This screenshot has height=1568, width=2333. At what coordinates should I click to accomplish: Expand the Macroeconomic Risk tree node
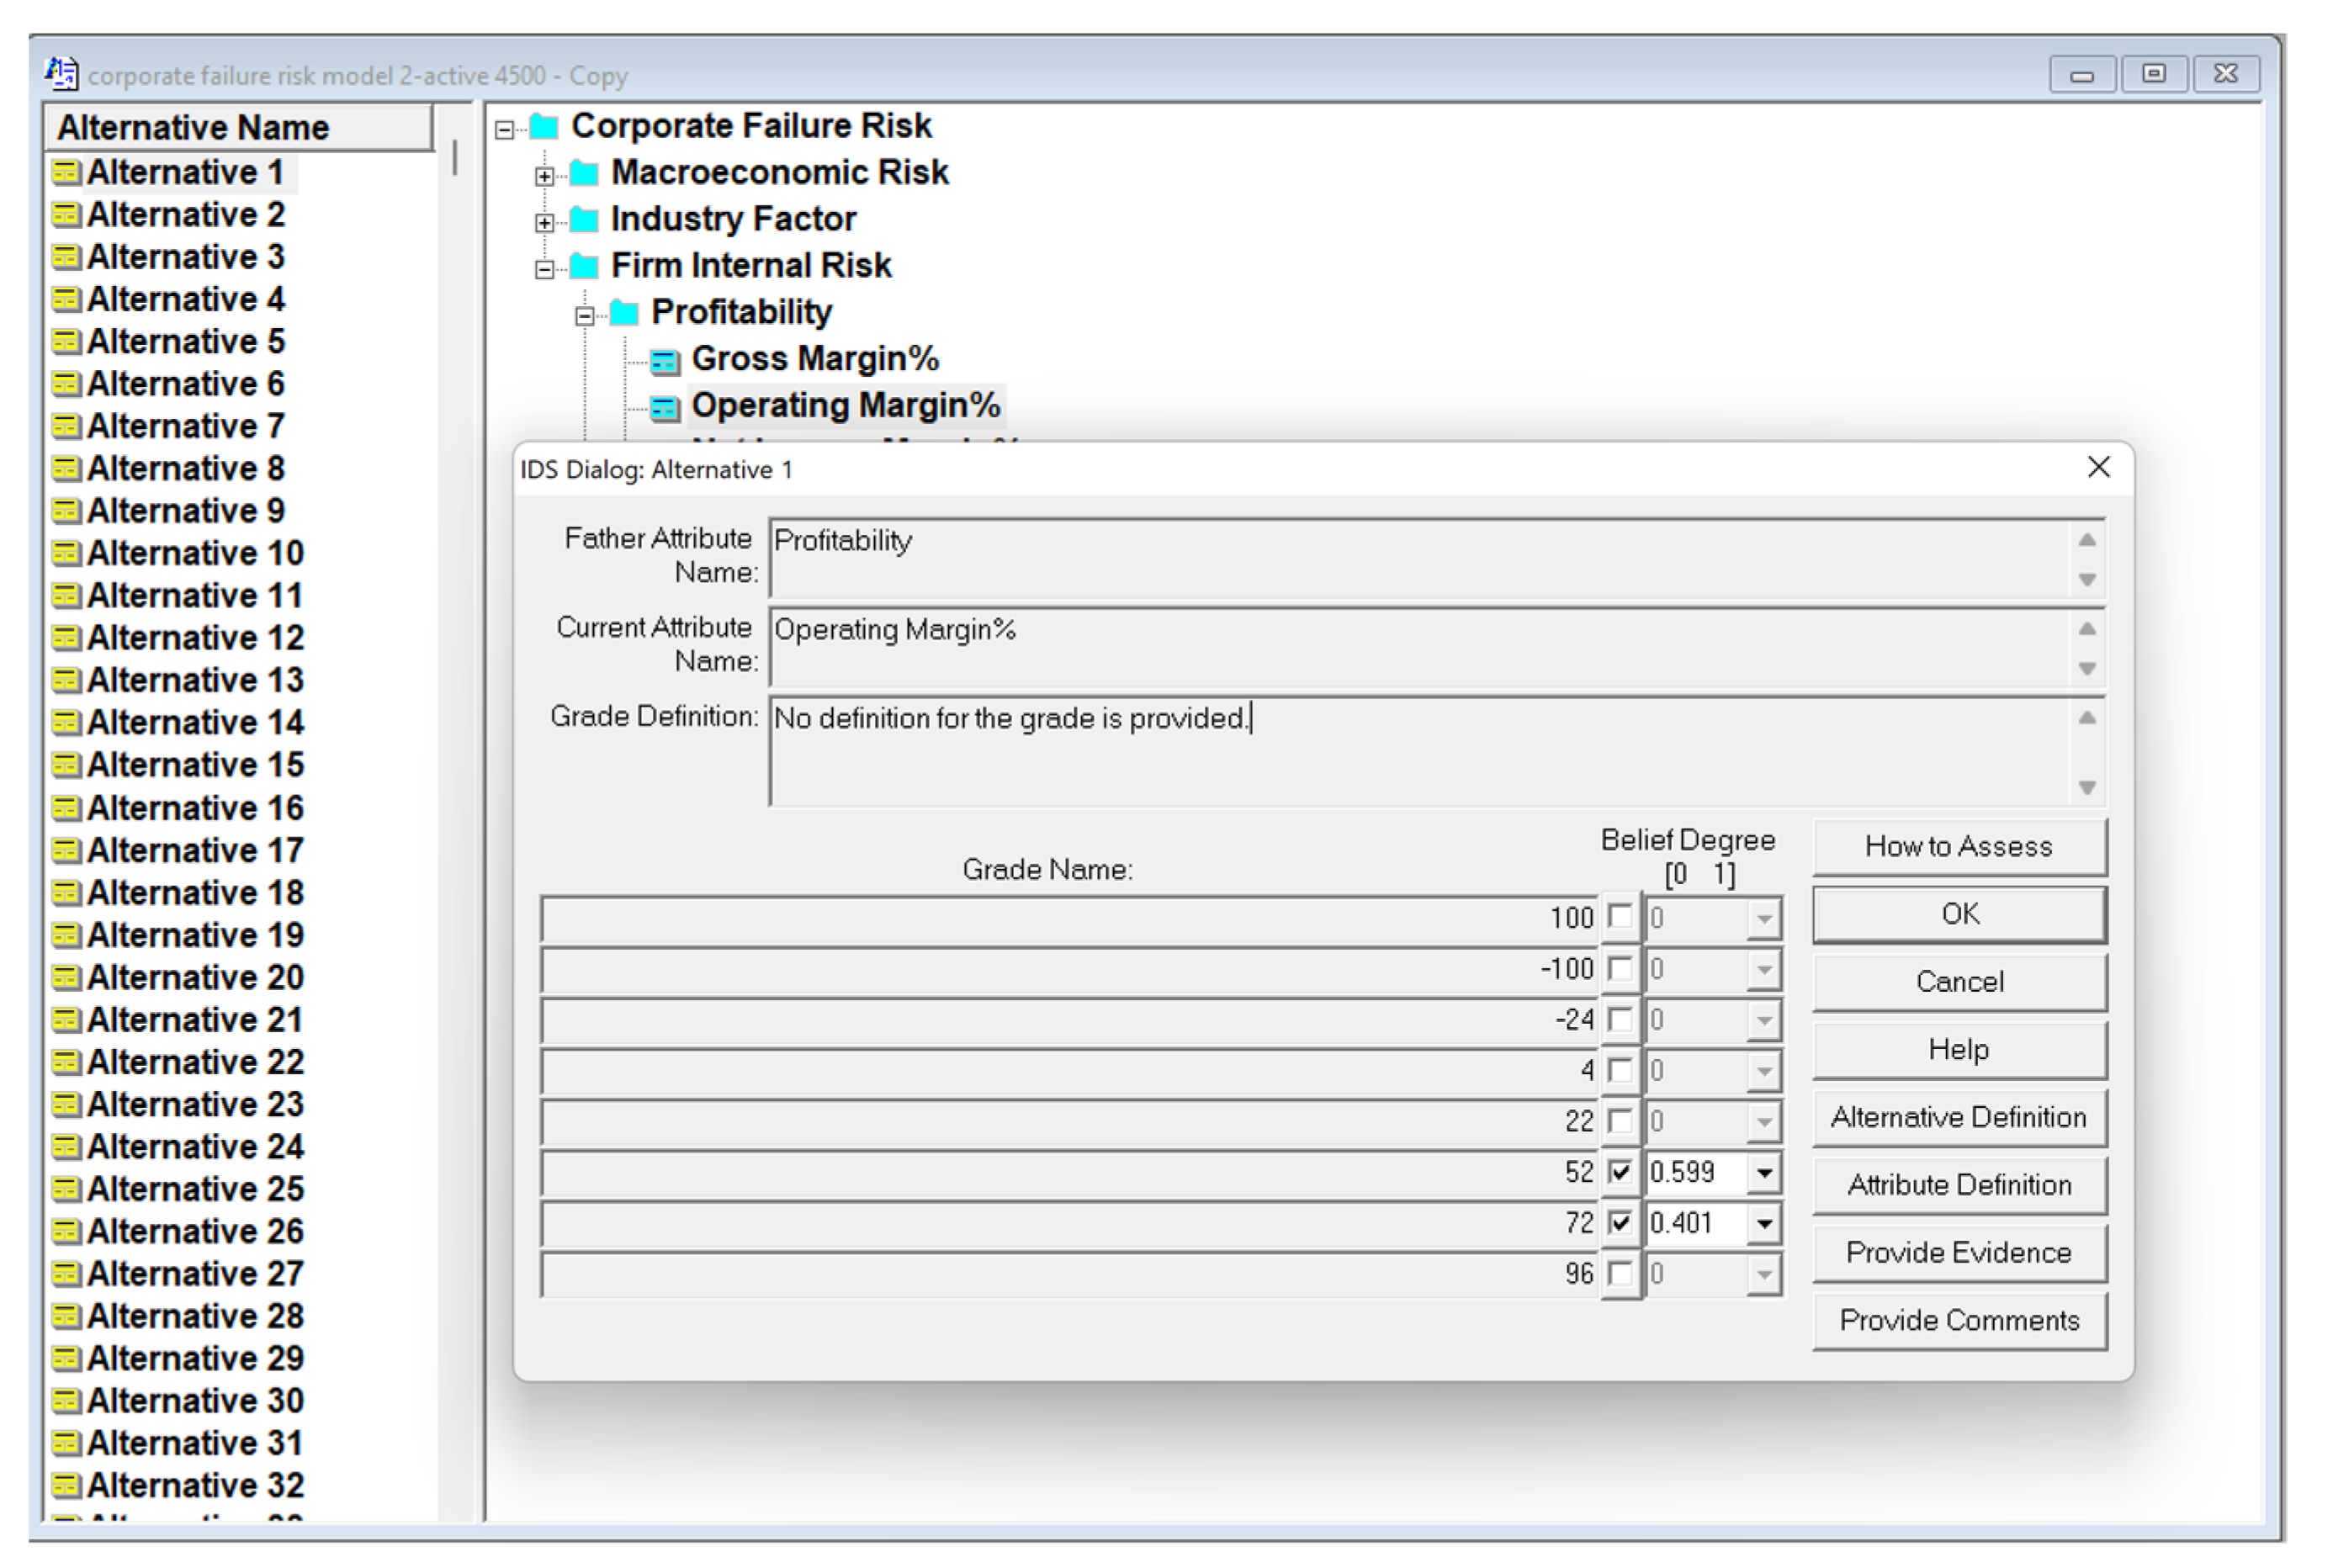[x=544, y=177]
